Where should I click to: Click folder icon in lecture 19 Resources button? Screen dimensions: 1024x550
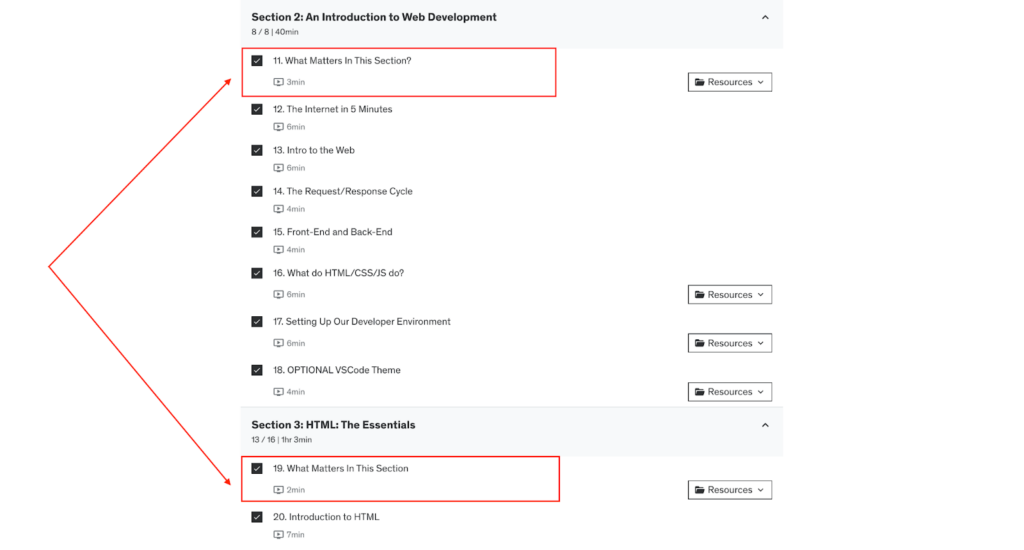[x=699, y=490]
